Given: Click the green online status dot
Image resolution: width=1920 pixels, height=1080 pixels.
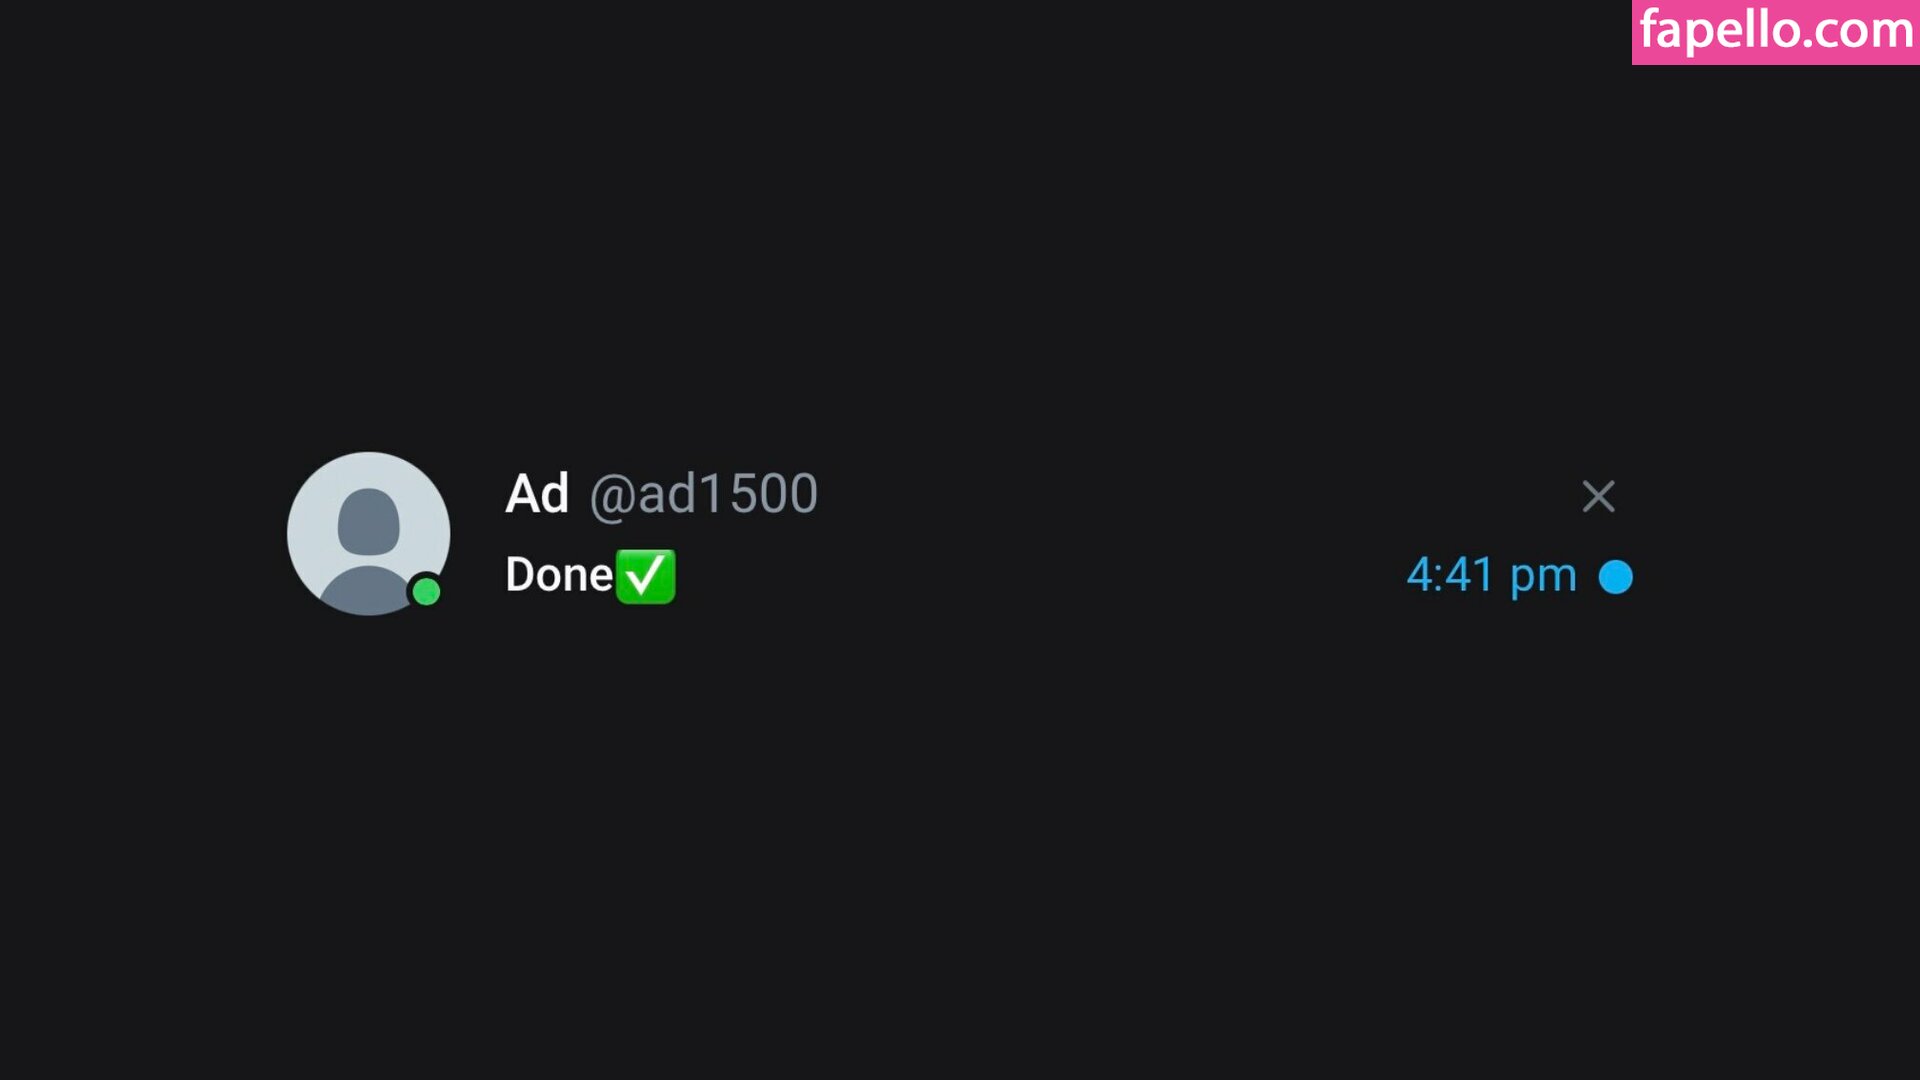Looking at the screenshot, I should click(426, 592).
